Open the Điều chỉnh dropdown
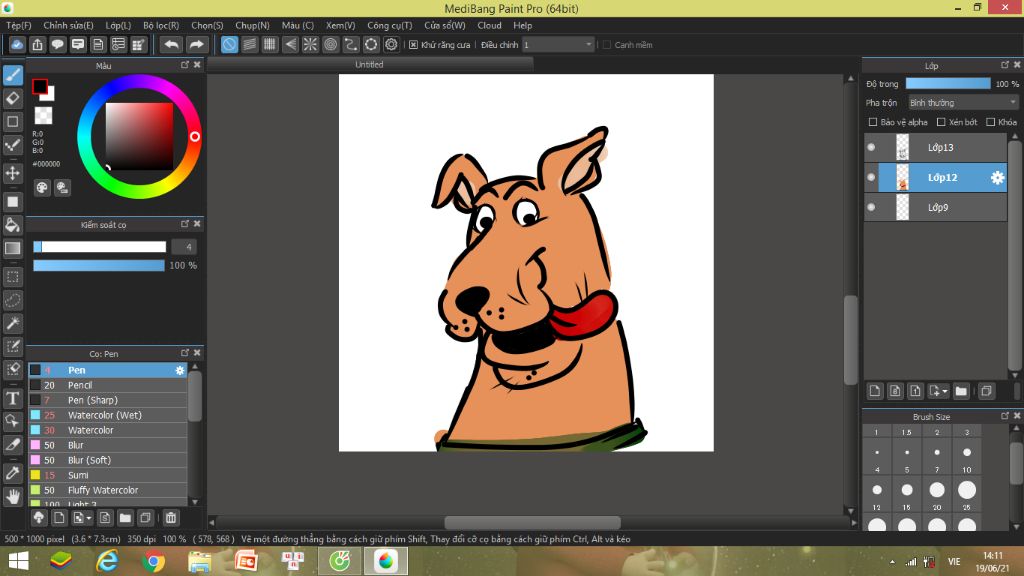 click(x=558, y=44)
